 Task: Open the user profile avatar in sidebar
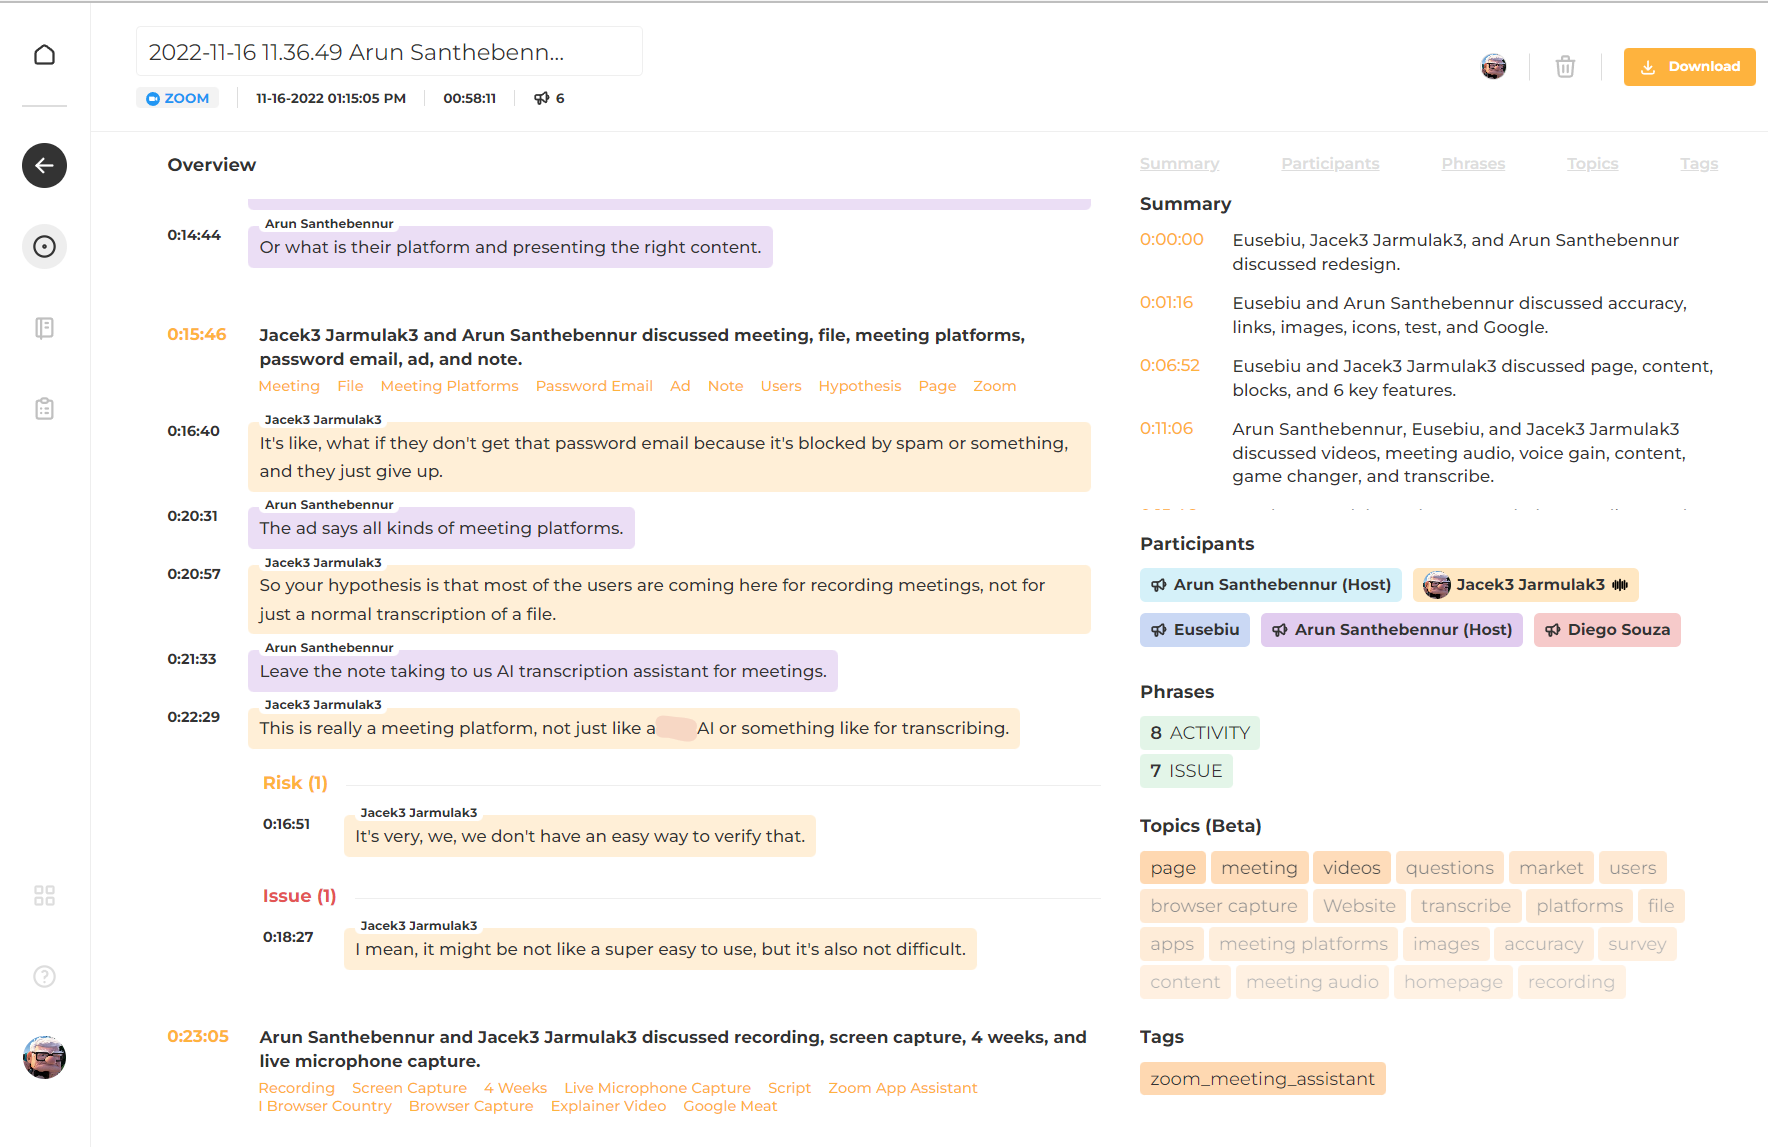pos(44,1057)
